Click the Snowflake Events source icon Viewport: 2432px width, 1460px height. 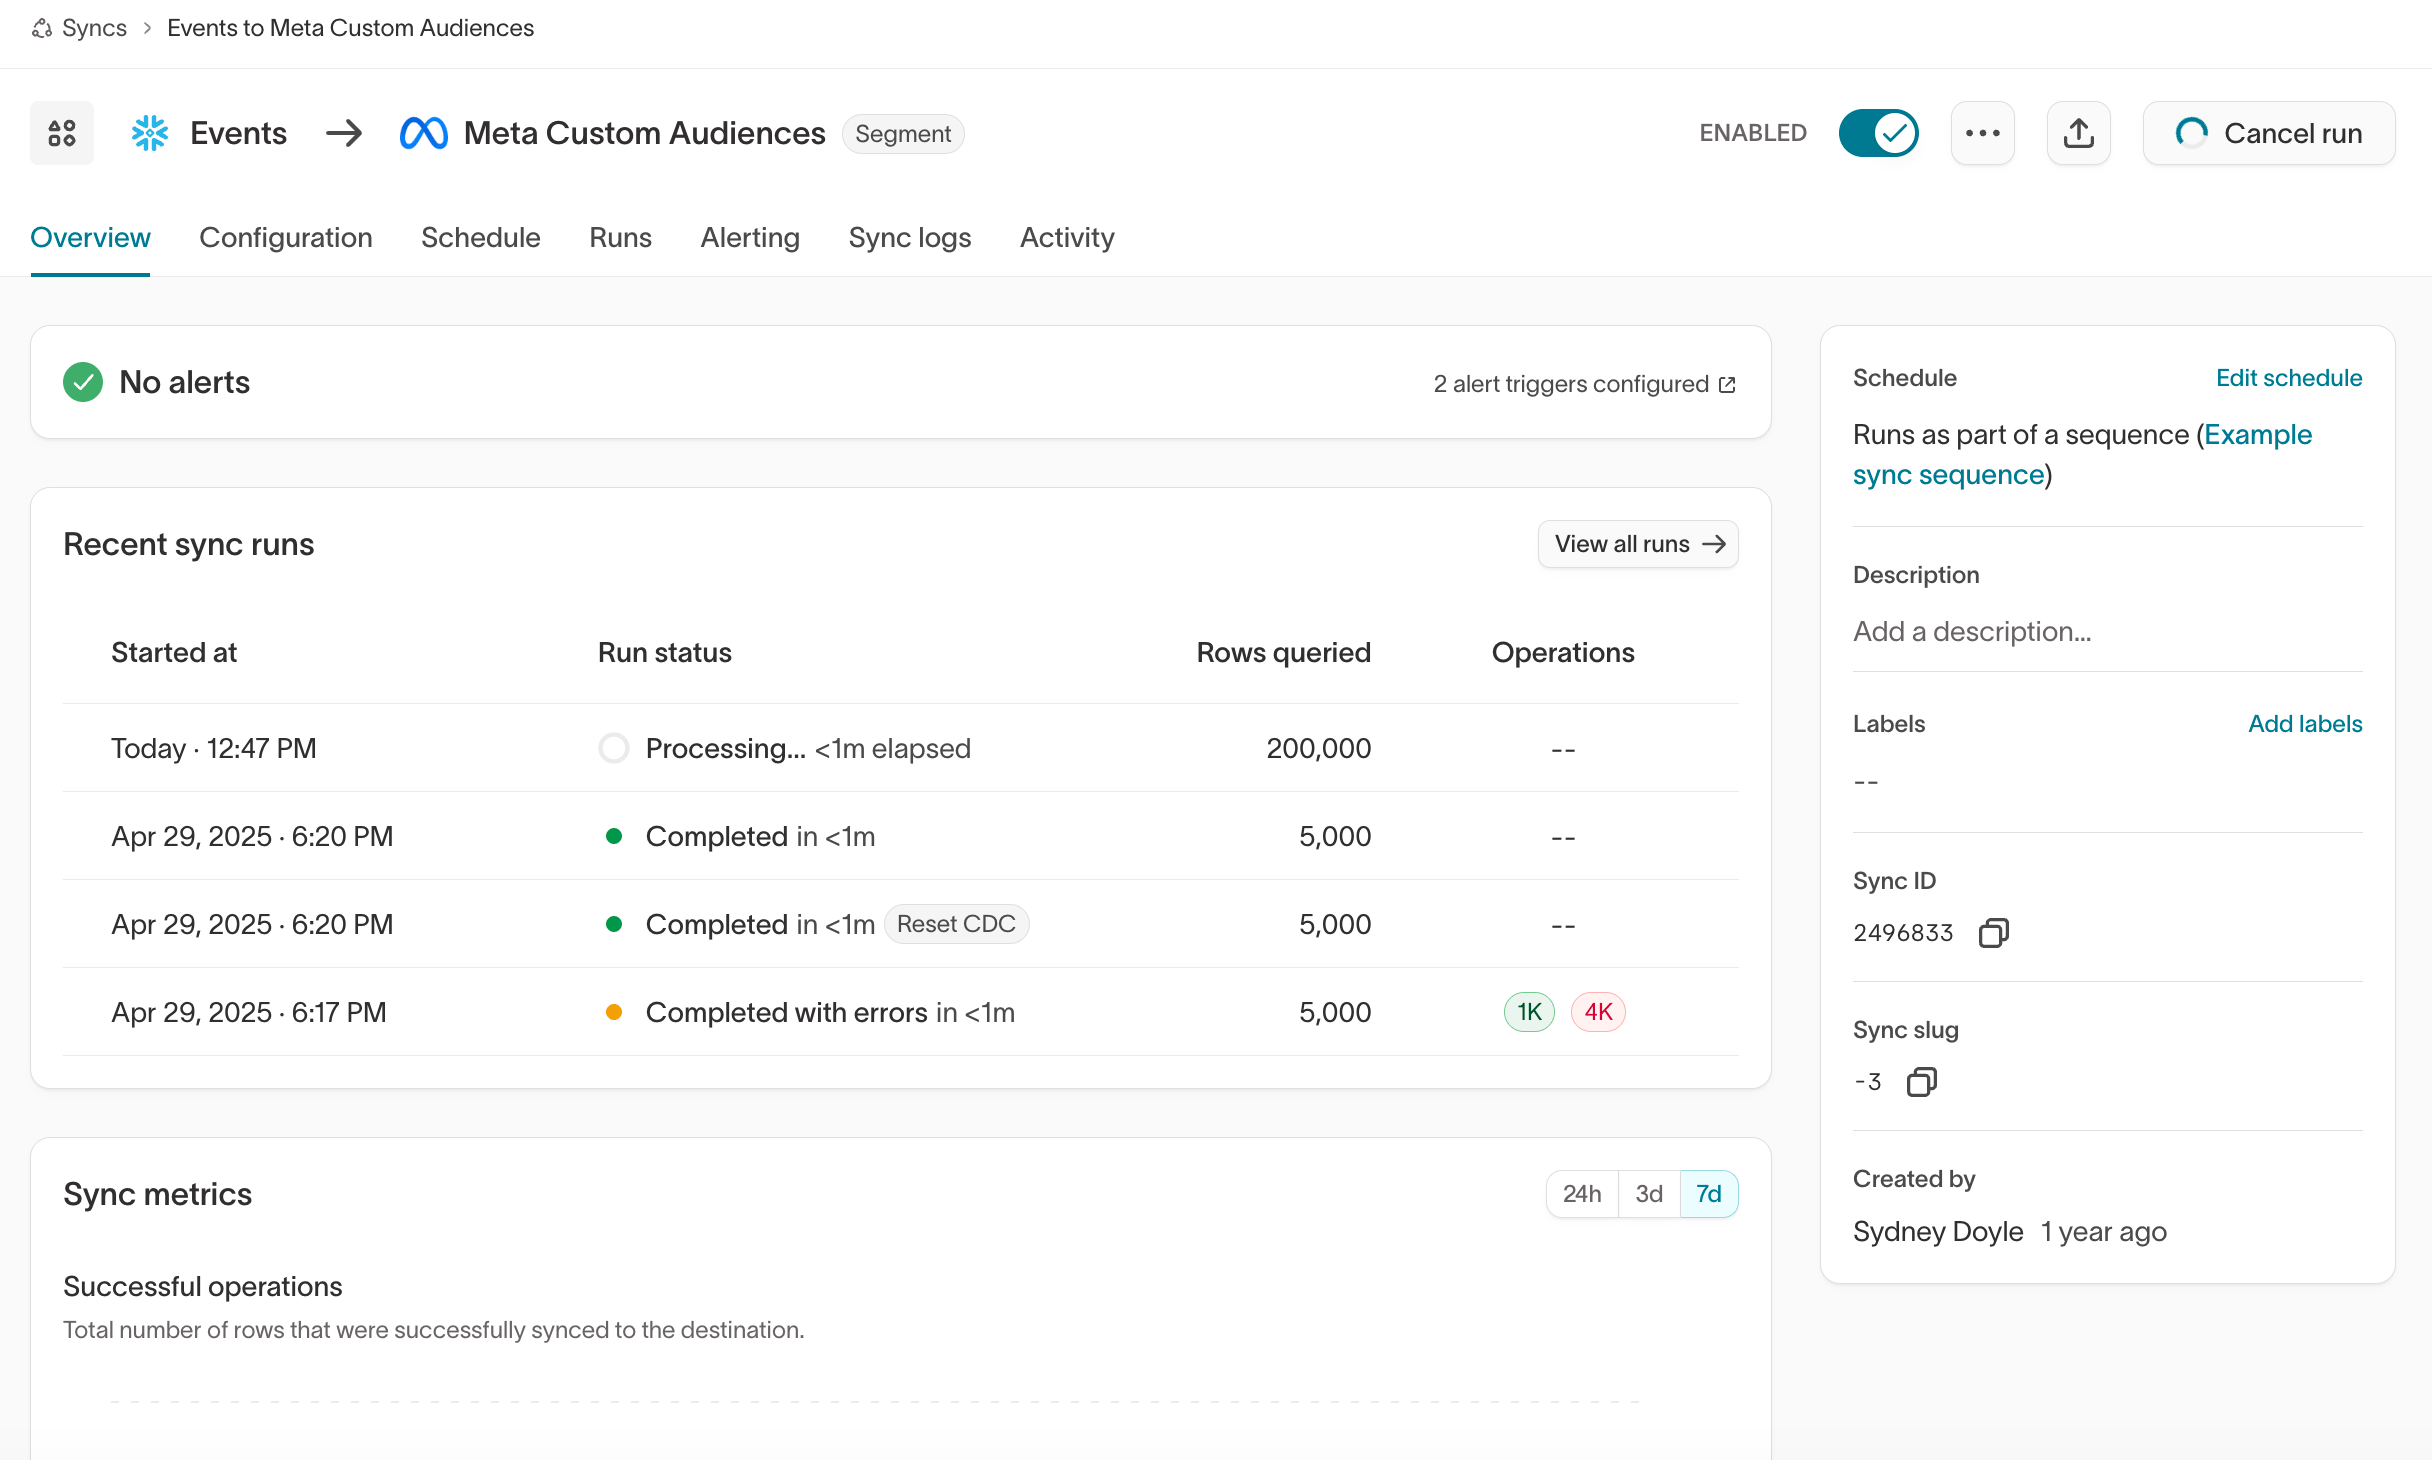pos(150,133)
